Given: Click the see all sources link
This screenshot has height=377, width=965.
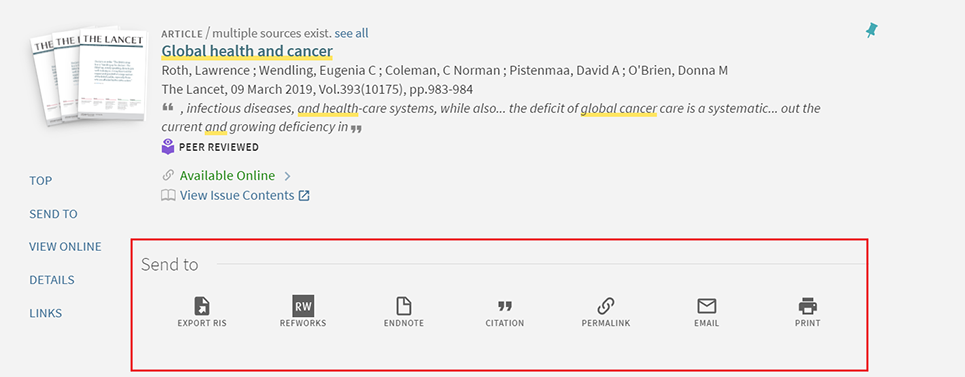Looking at the screenshot, I should [x=351, y=33].
